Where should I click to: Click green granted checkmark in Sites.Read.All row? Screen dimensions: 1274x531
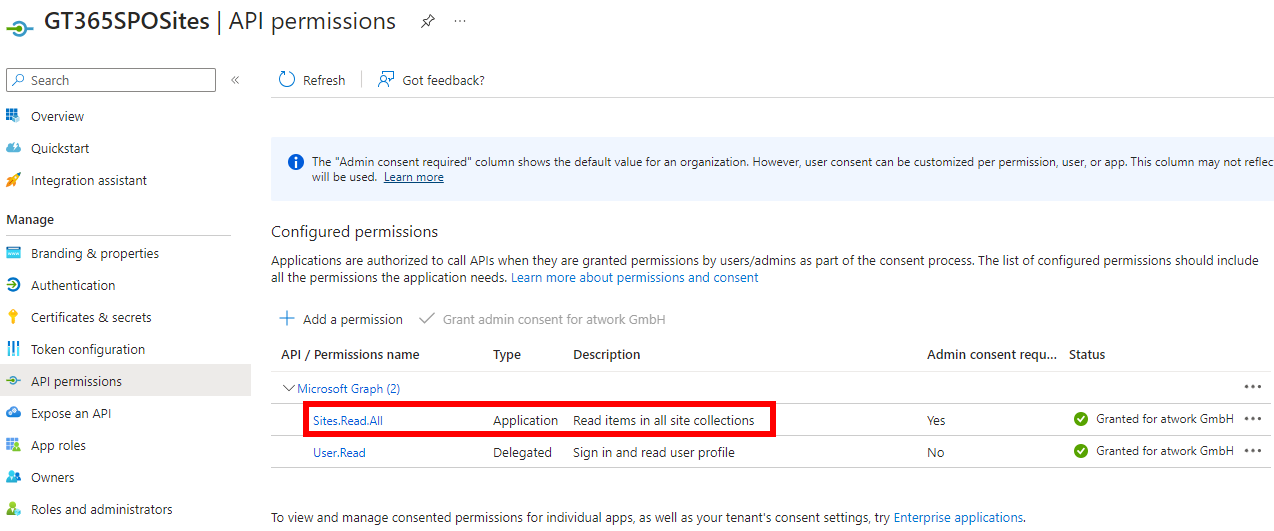pyautogui.click(x=1081, y=419)
